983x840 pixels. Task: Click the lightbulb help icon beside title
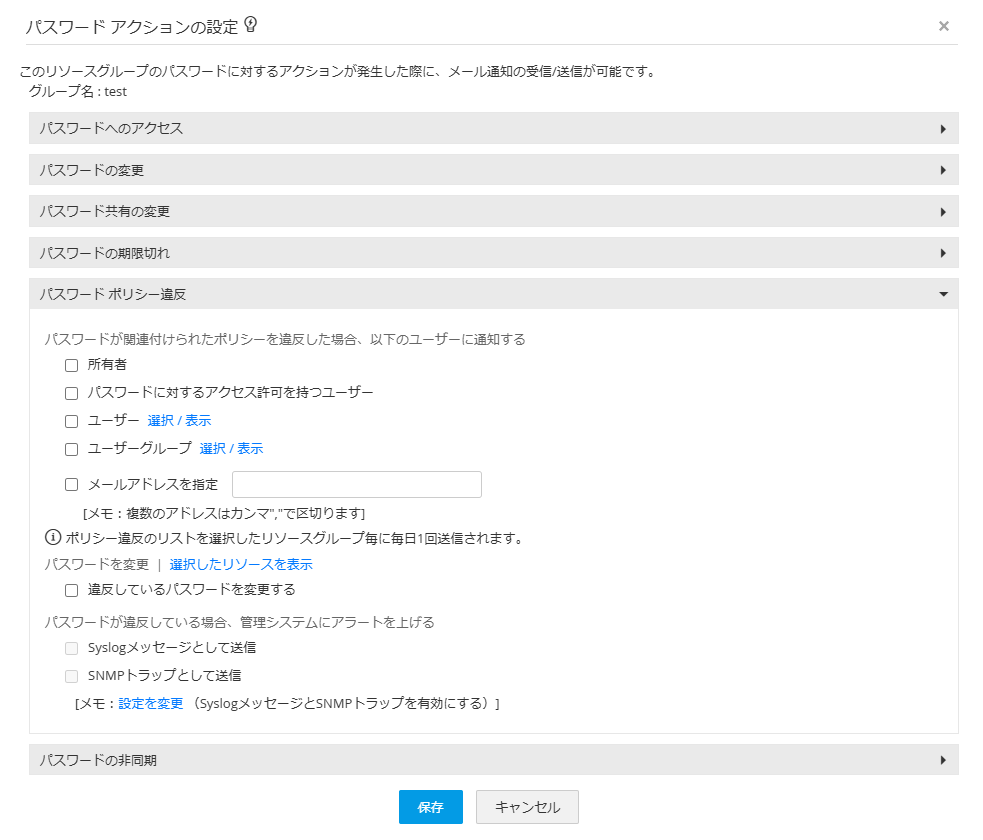point(251,25)
